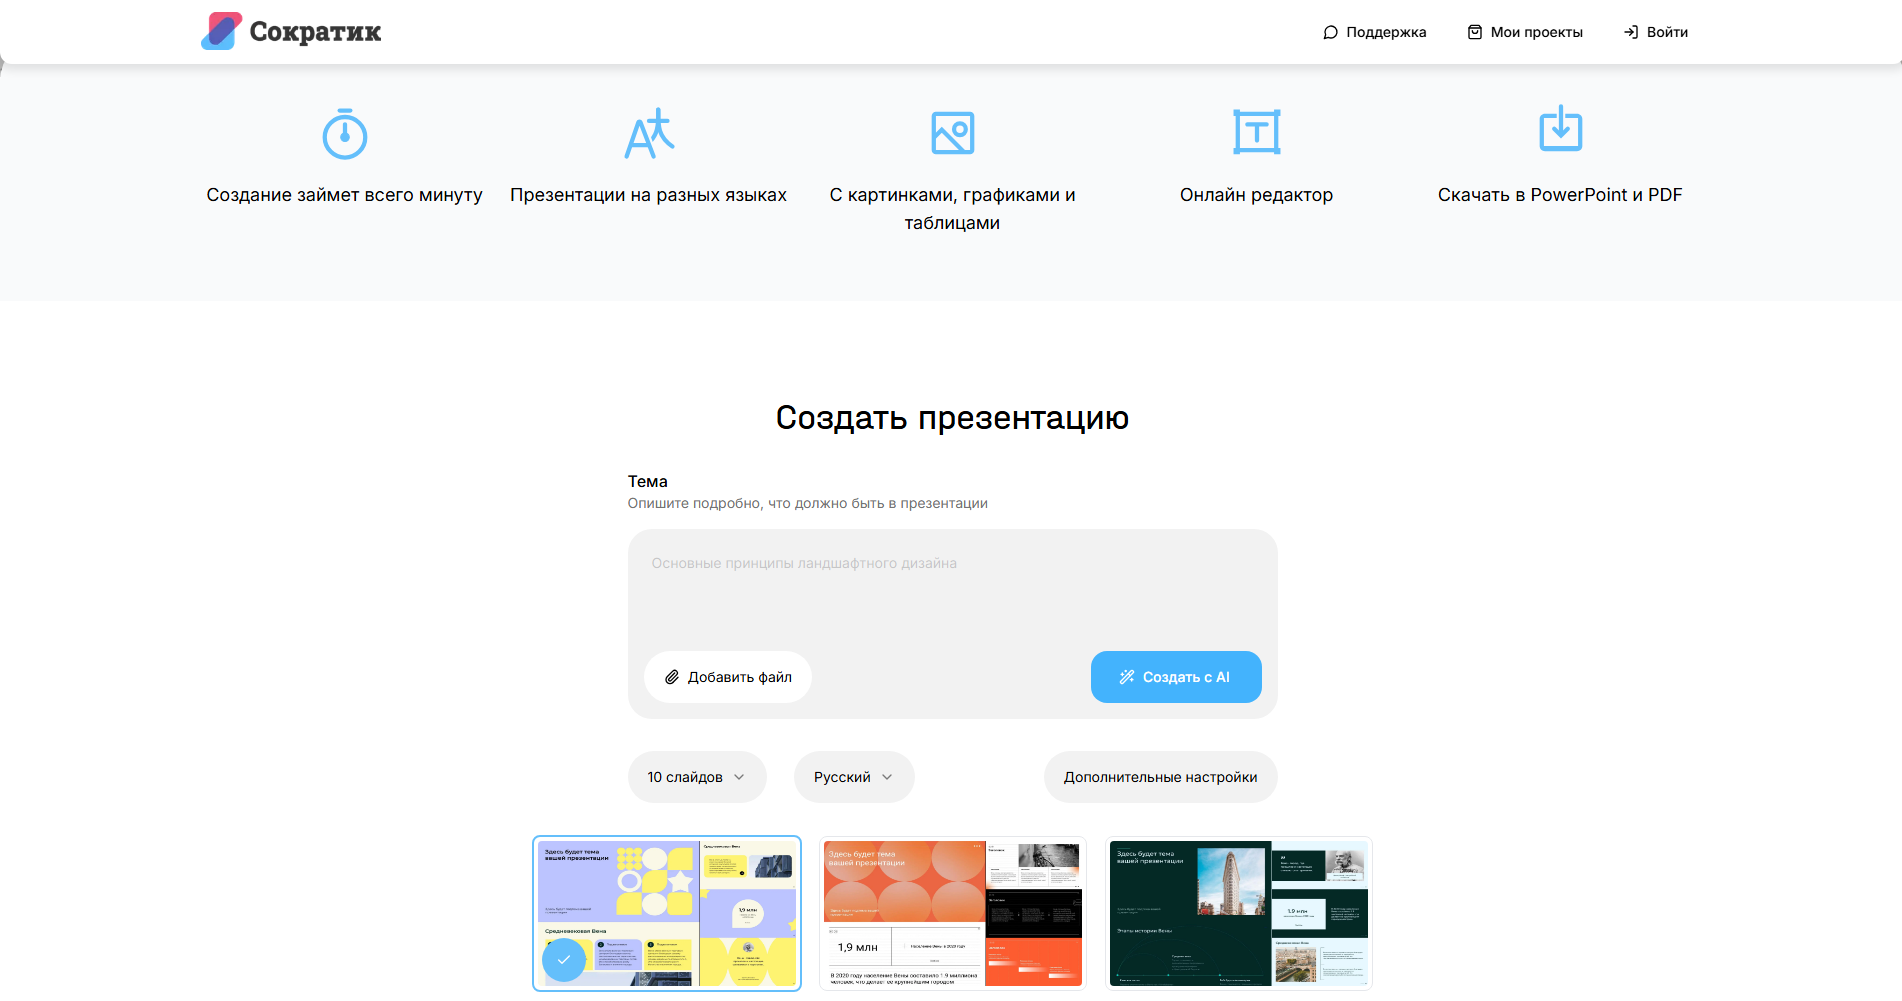Open Поддержка in the top menu

pyautogui.click(x=1374, y=32)
